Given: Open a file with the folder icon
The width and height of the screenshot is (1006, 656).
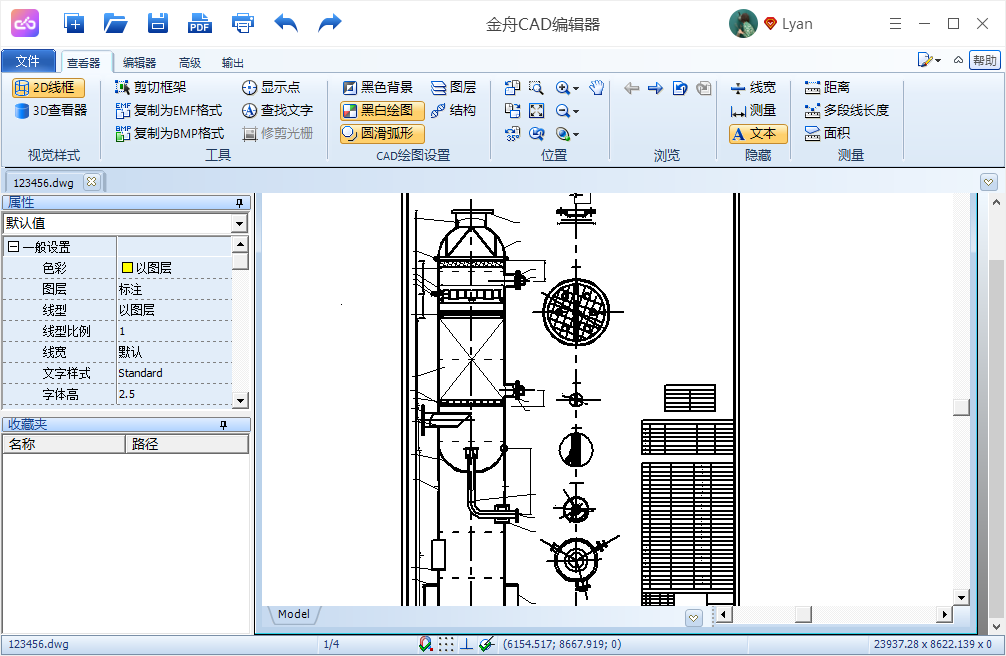Looking at the screenshot, I should 116,23.
